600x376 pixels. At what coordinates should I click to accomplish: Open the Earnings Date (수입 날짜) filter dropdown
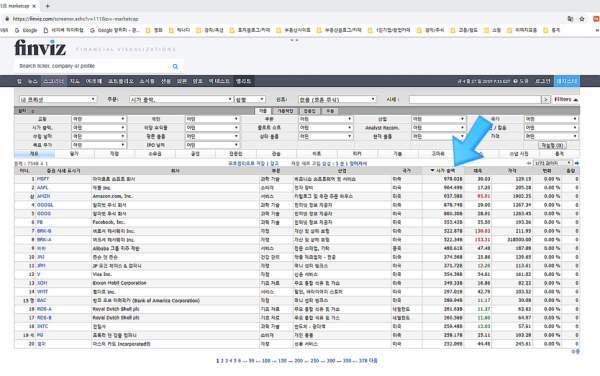99,136
